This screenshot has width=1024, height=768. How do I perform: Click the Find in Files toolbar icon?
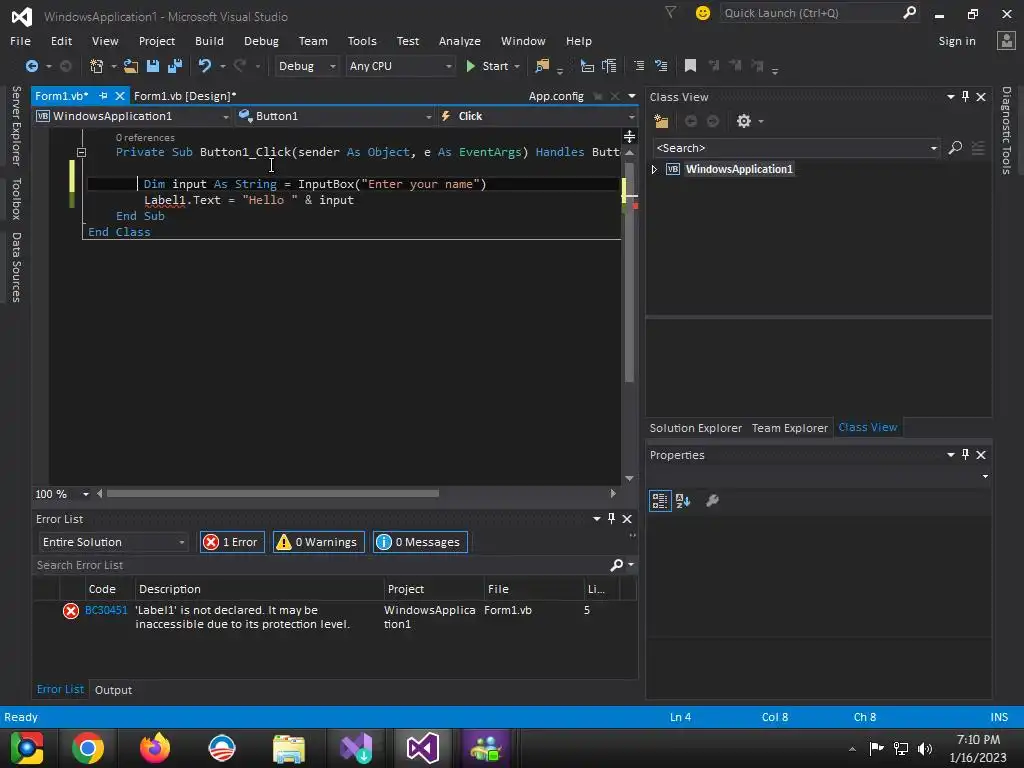coord(542,66)
